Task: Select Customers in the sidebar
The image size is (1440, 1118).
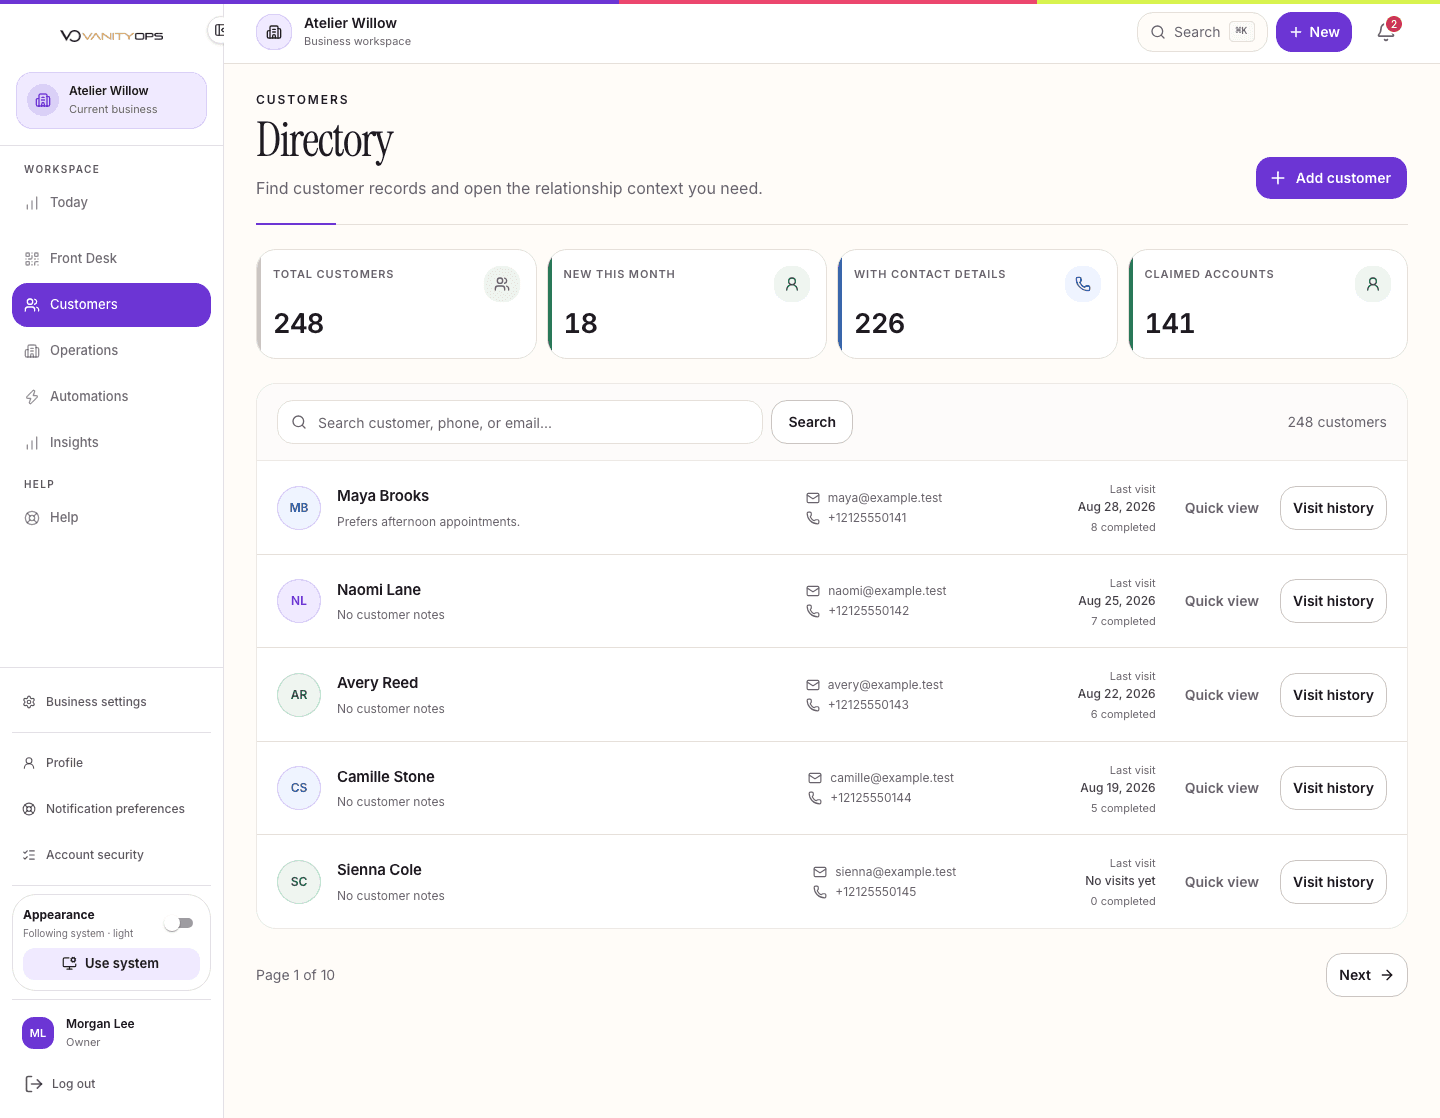Action: [x=111, y=305]
